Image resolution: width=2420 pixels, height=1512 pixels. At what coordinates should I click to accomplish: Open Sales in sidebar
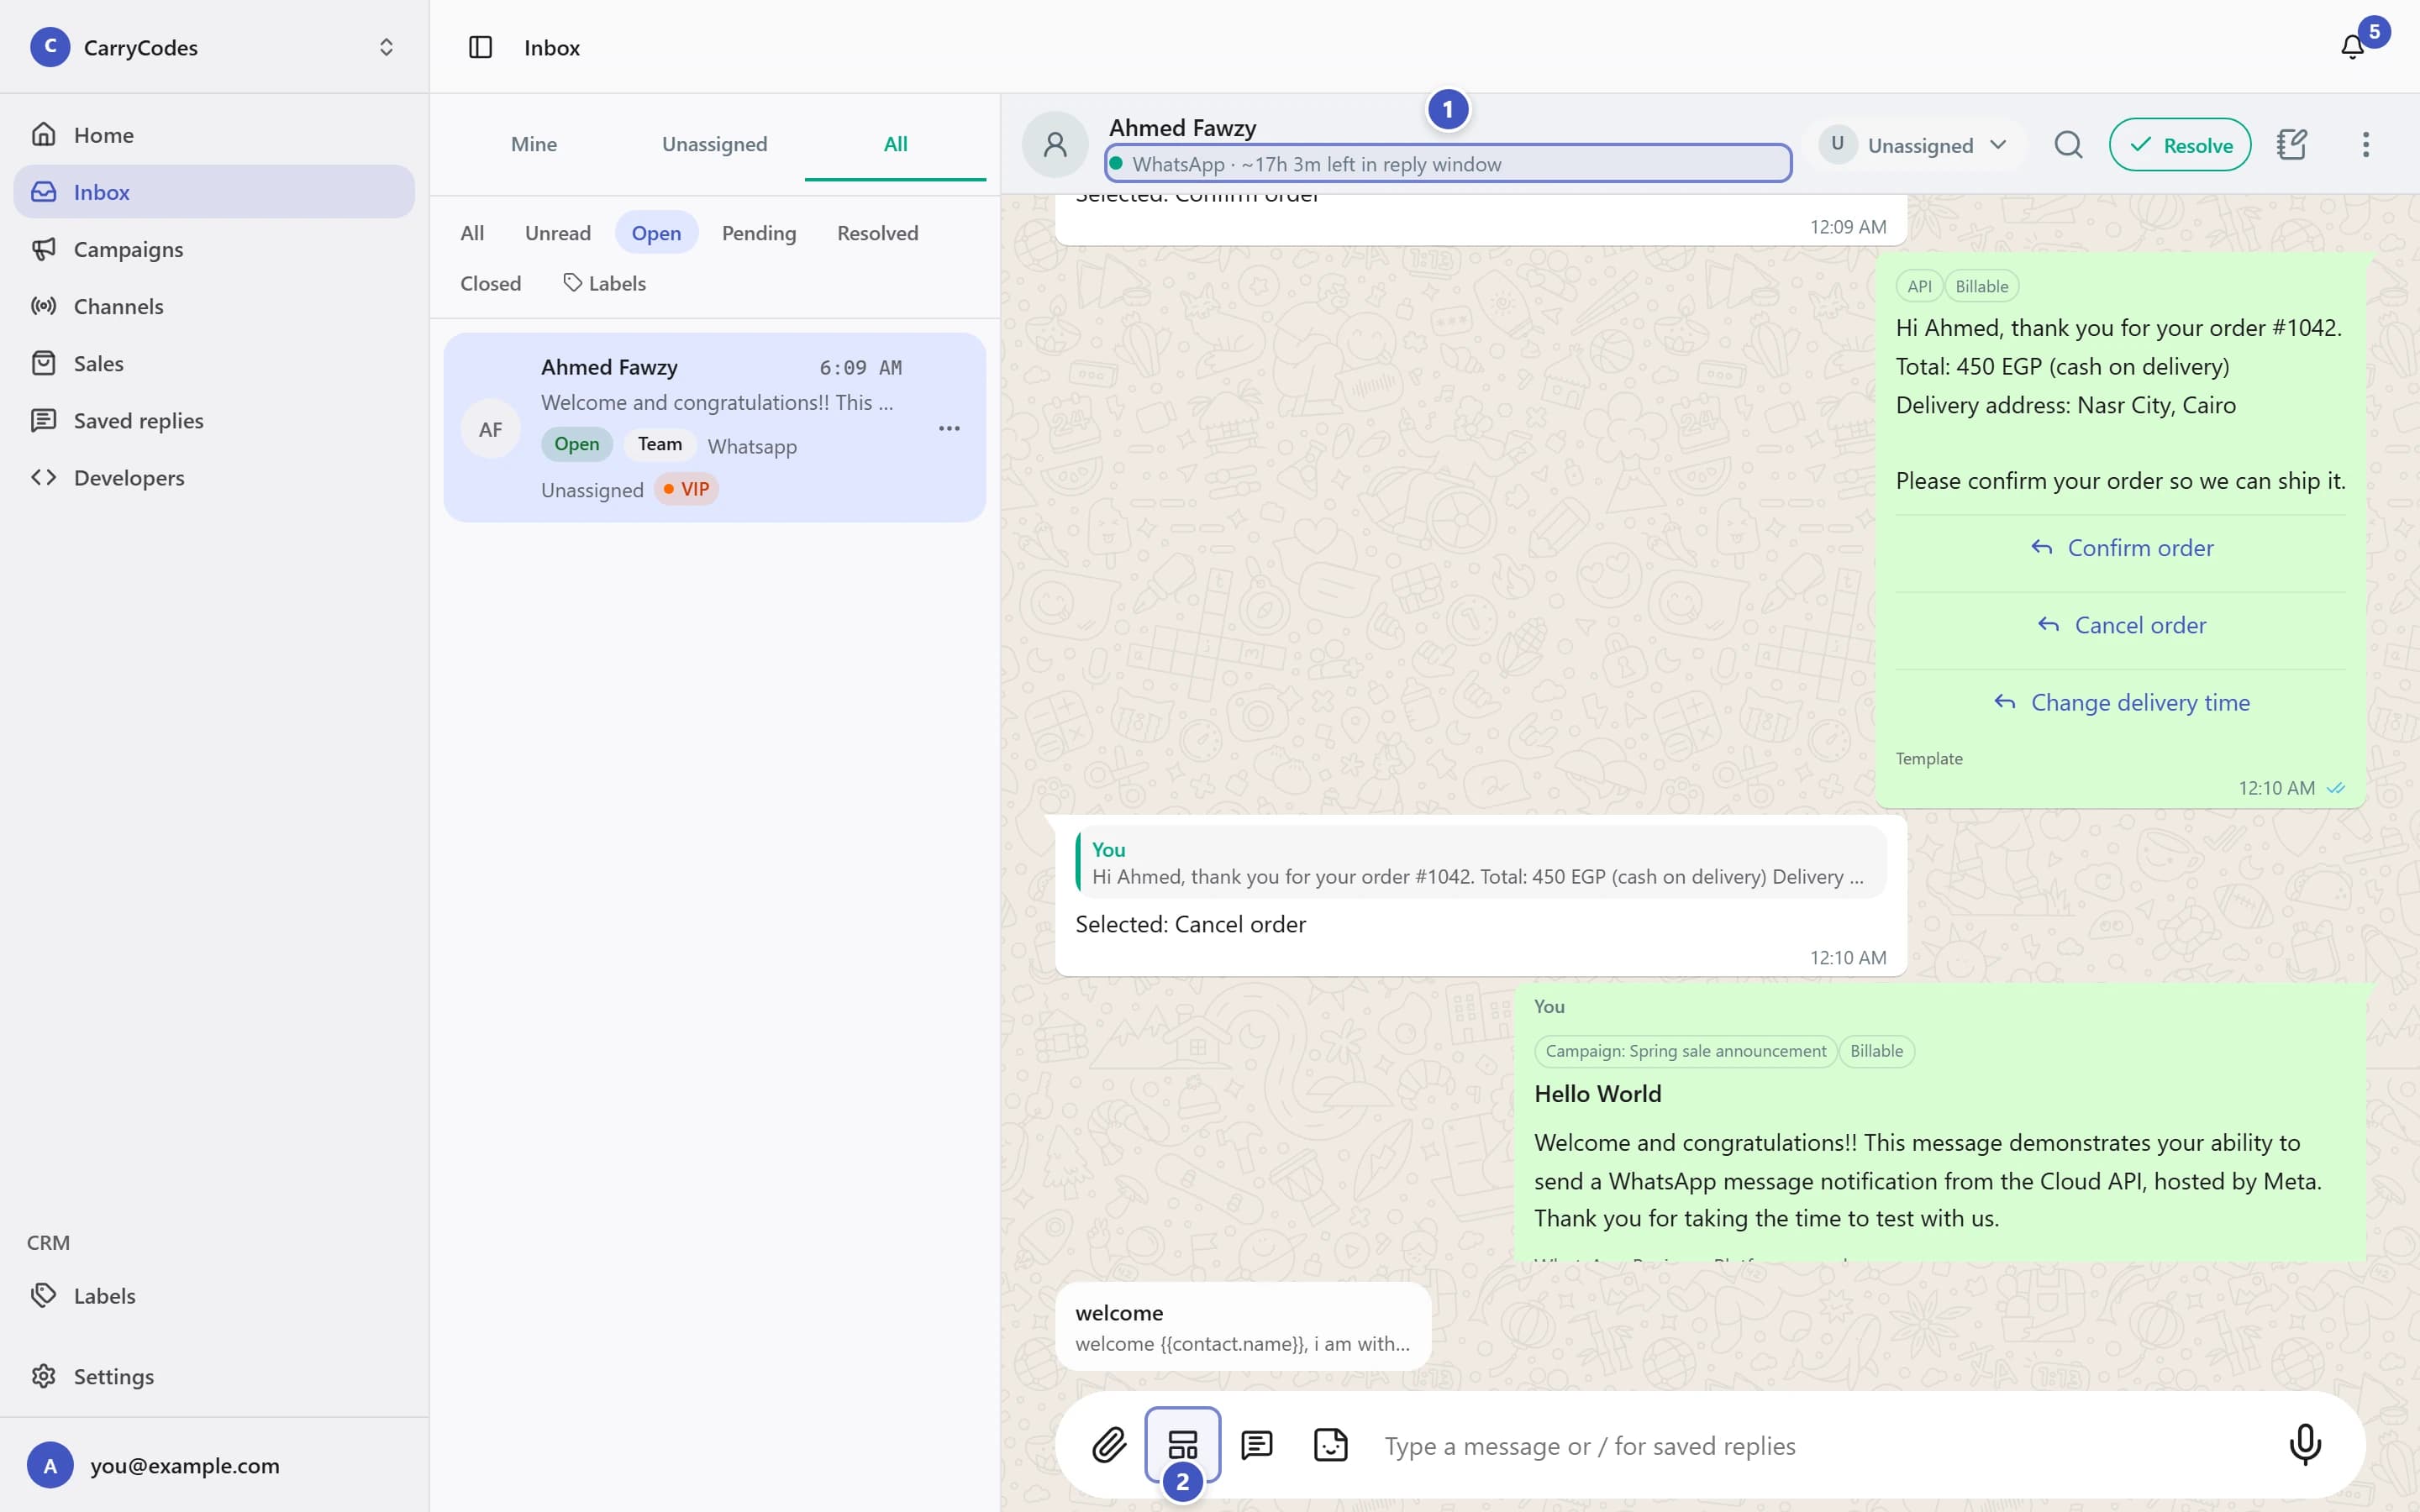point(214,363)
